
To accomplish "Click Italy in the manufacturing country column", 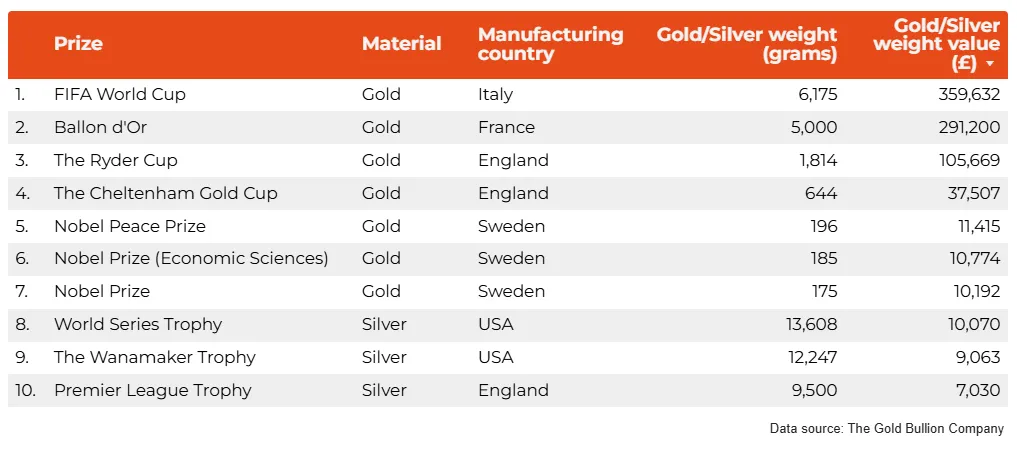I will point(495,94).
